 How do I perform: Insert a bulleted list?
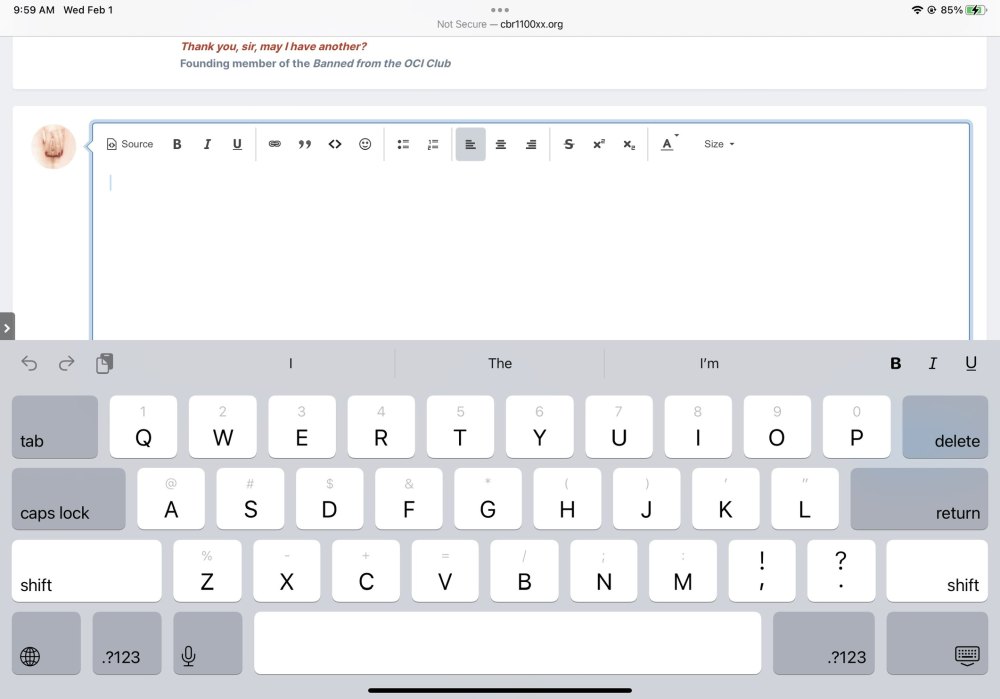click(403, 144)
